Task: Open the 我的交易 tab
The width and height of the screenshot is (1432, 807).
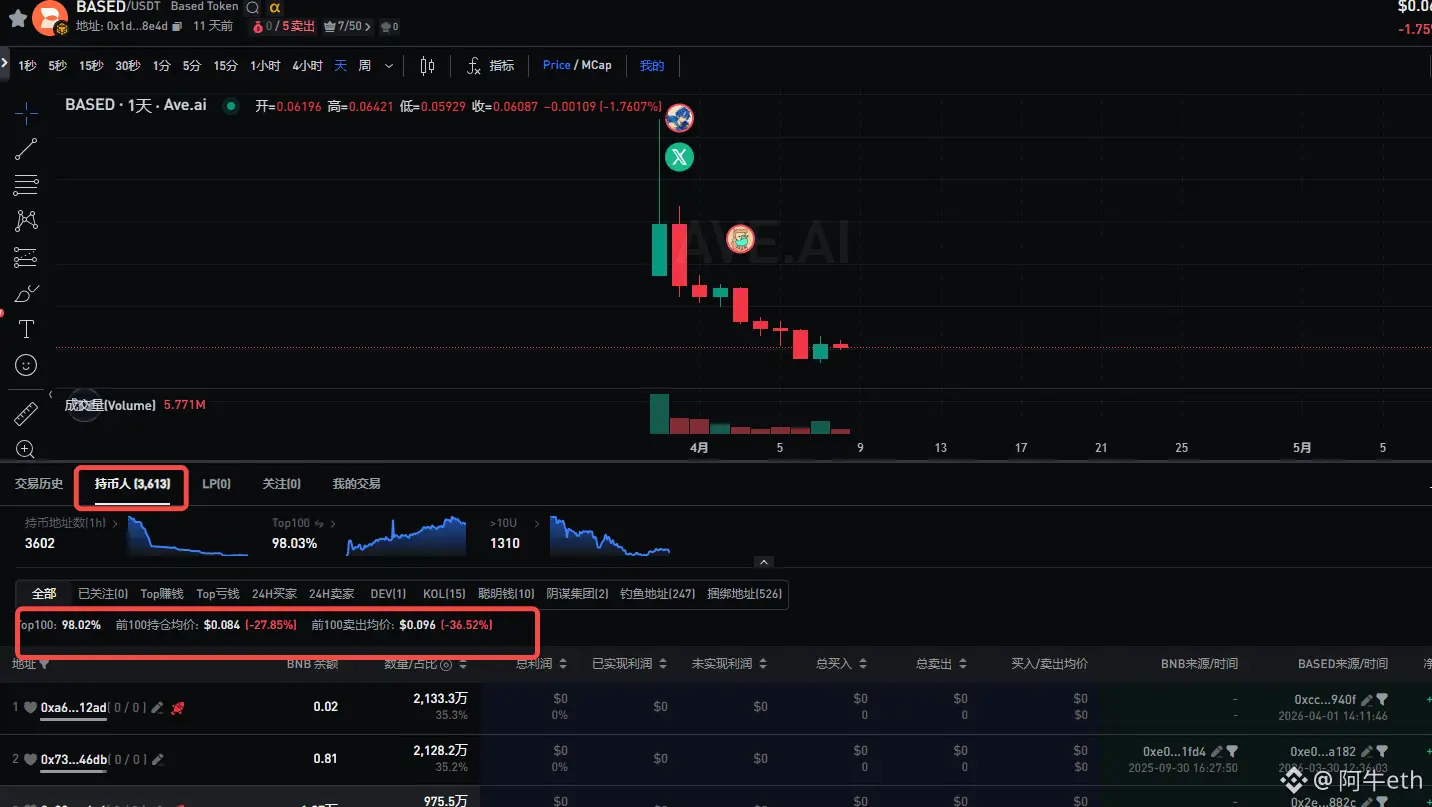Action: [x=357, y=484]
